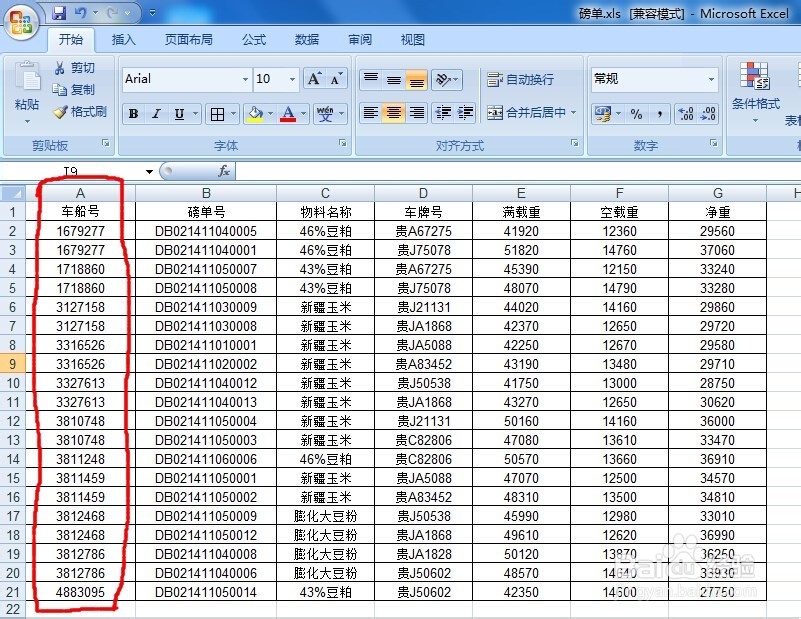801x619 pixels.
Task: Toggle bold formatting on selection
Action: (133, 114)
